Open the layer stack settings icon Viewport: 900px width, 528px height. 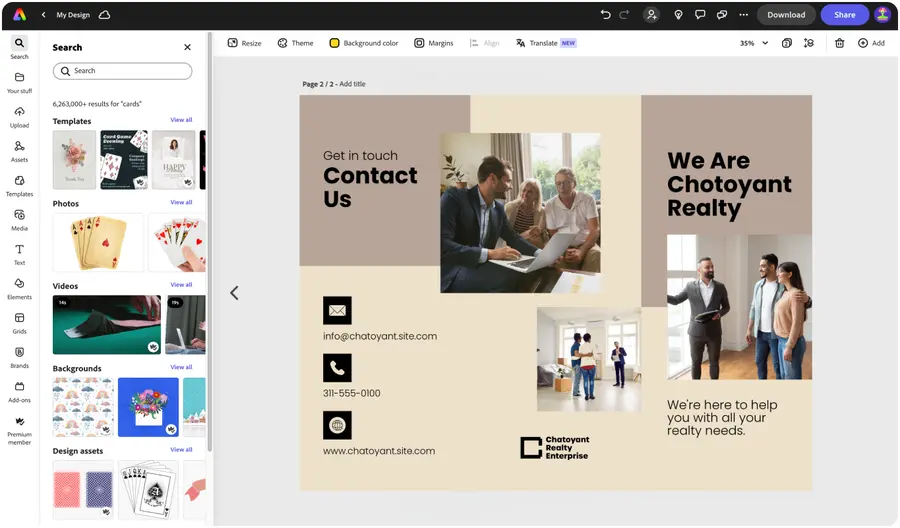point(809,43)
